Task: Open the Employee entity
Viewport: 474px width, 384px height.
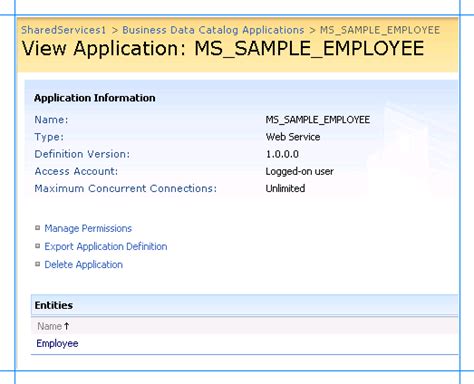Action: [57, 343]
